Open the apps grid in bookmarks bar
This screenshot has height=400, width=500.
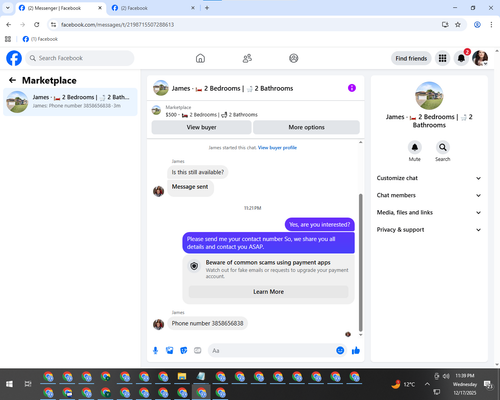coord(8,39)
